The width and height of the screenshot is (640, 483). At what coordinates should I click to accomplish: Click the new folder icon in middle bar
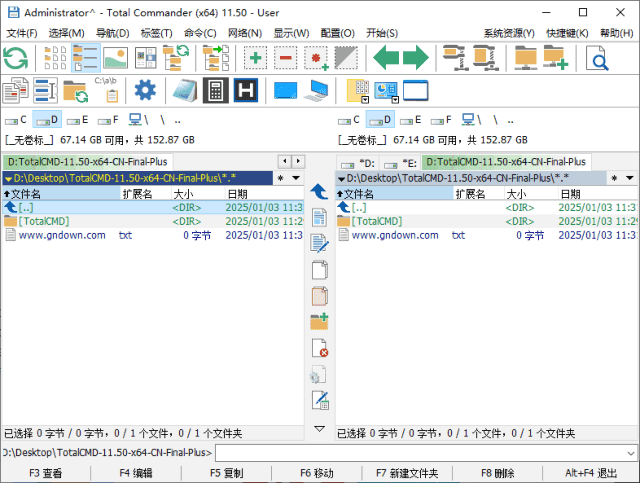pos(319,321)
